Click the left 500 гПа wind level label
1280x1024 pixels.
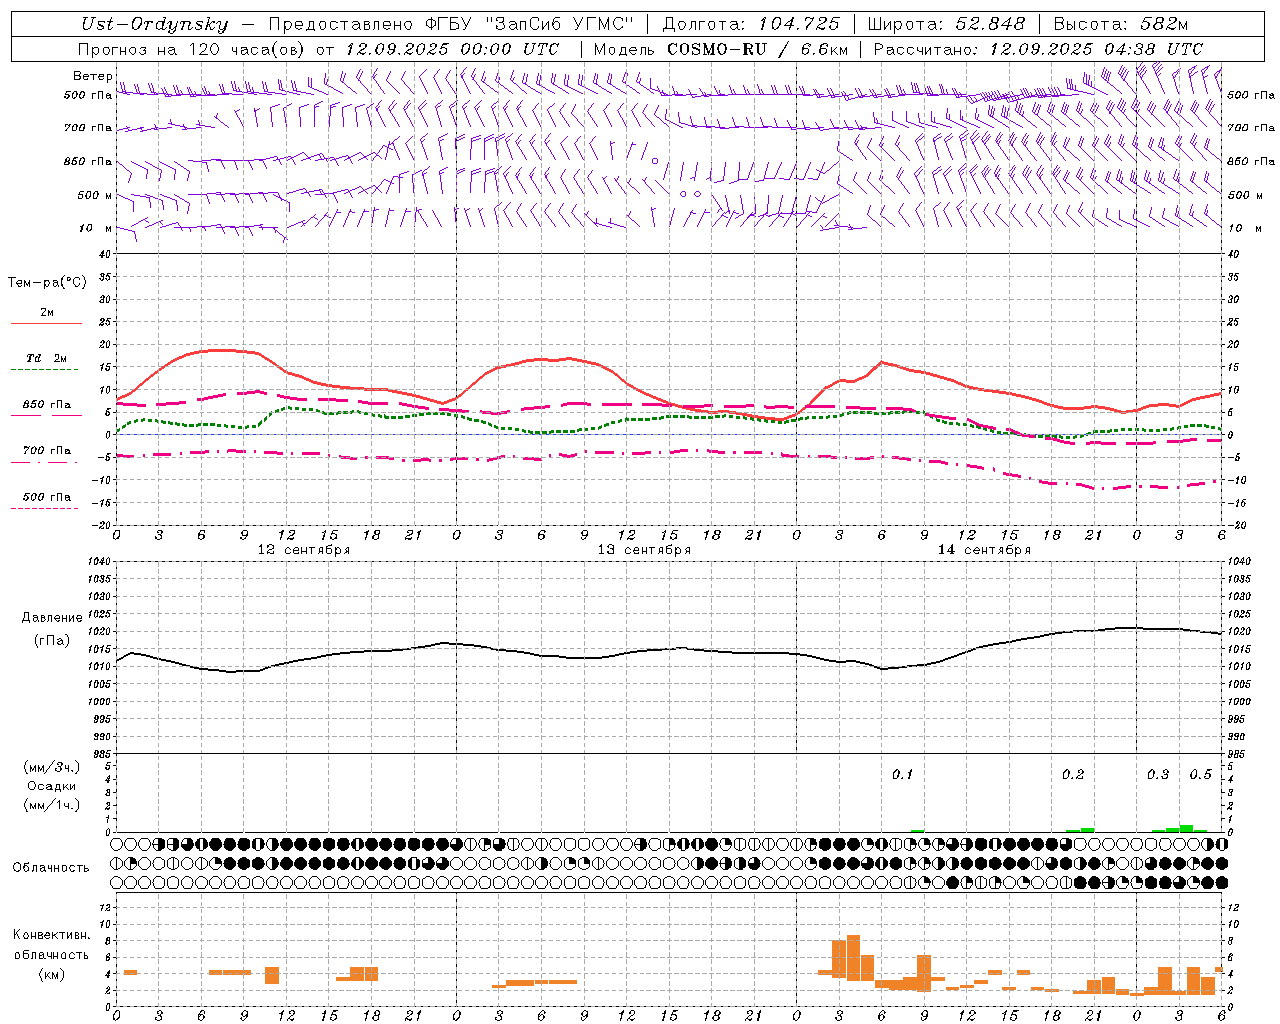point(88,96)
